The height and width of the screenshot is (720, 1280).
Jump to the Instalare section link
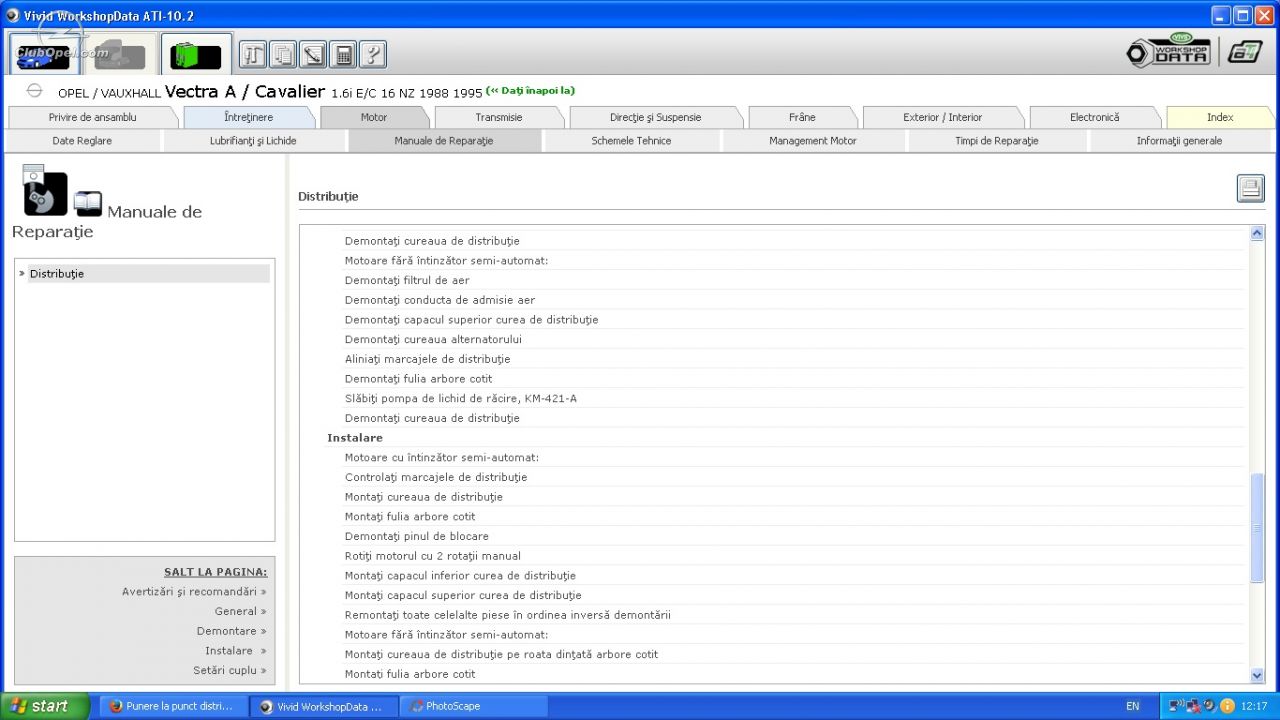[x=236, y=651]
